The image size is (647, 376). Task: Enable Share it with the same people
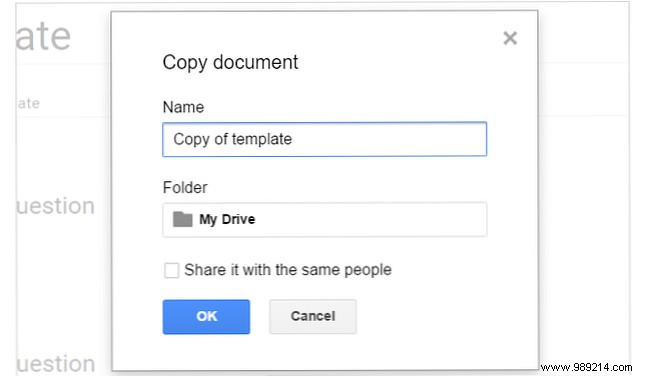click(x=172, y=270)
